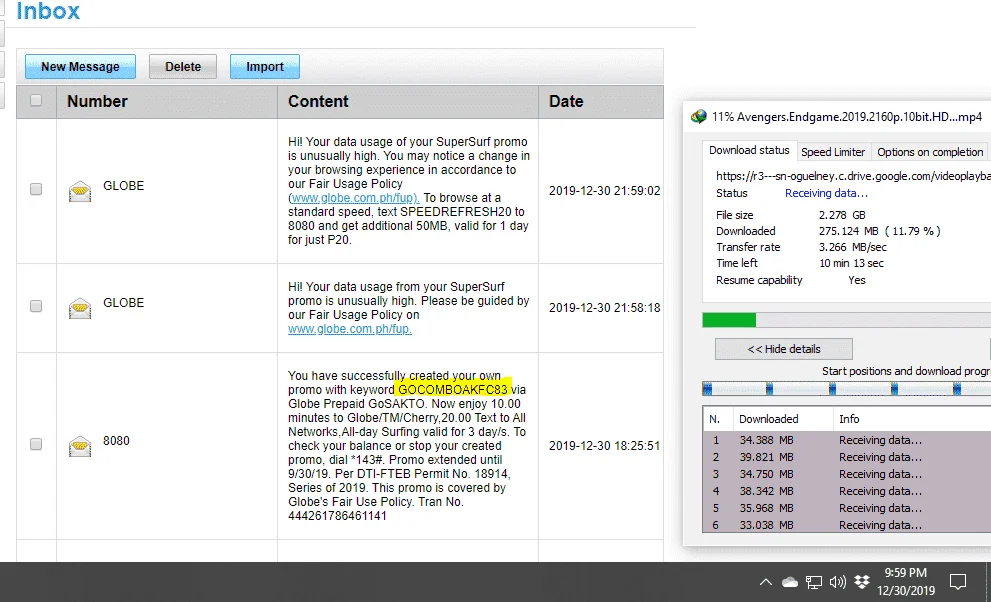991x602 pixels.
Task: Click the highlighted keyword GOCOMBOAKFC83
Action: click(x=453, y=389)
